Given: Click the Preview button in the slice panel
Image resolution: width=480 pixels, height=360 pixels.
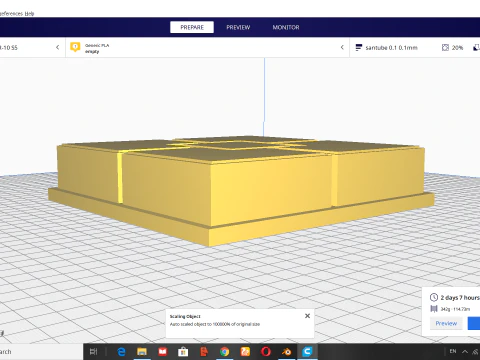Looking at the screenshot, I should [x=446, y=323].
